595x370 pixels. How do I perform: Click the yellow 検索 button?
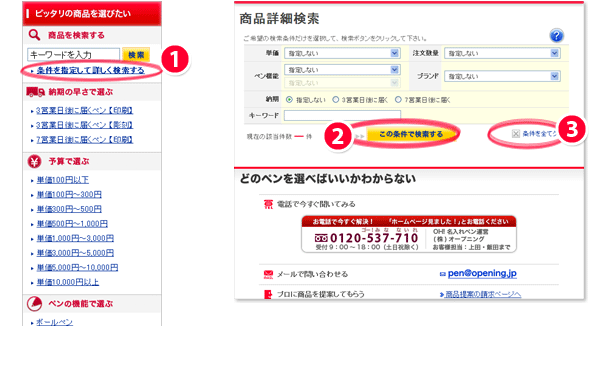point(136,55)
